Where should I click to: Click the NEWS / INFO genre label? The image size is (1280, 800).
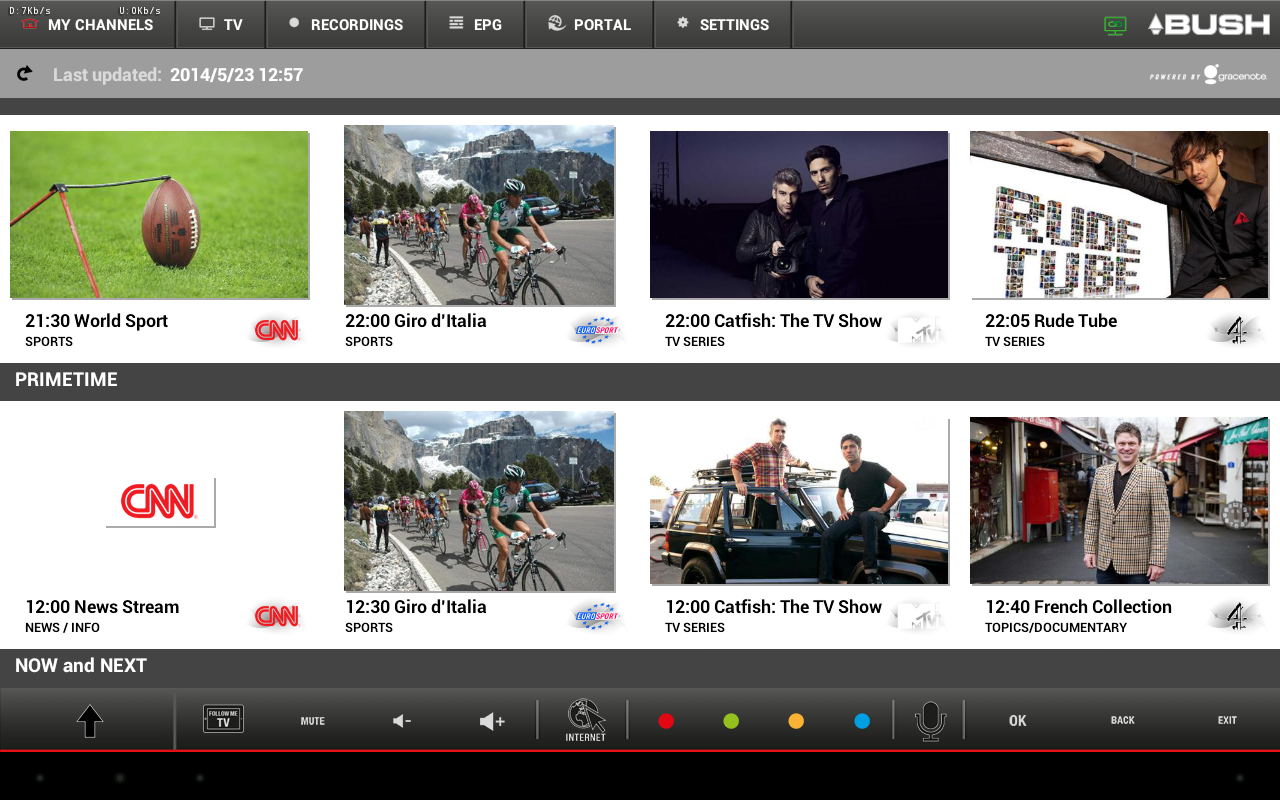(62, 628)
